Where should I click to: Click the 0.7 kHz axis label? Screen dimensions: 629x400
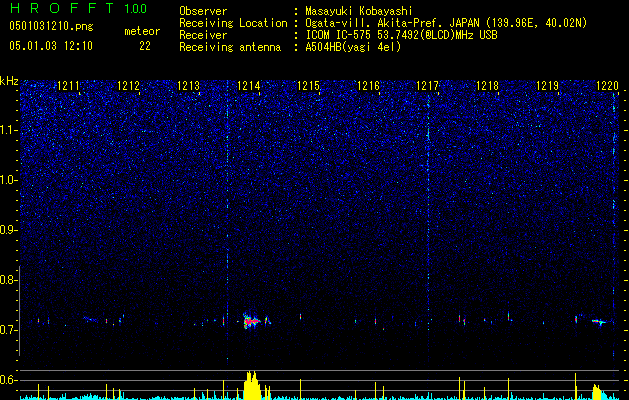point(8,330)
